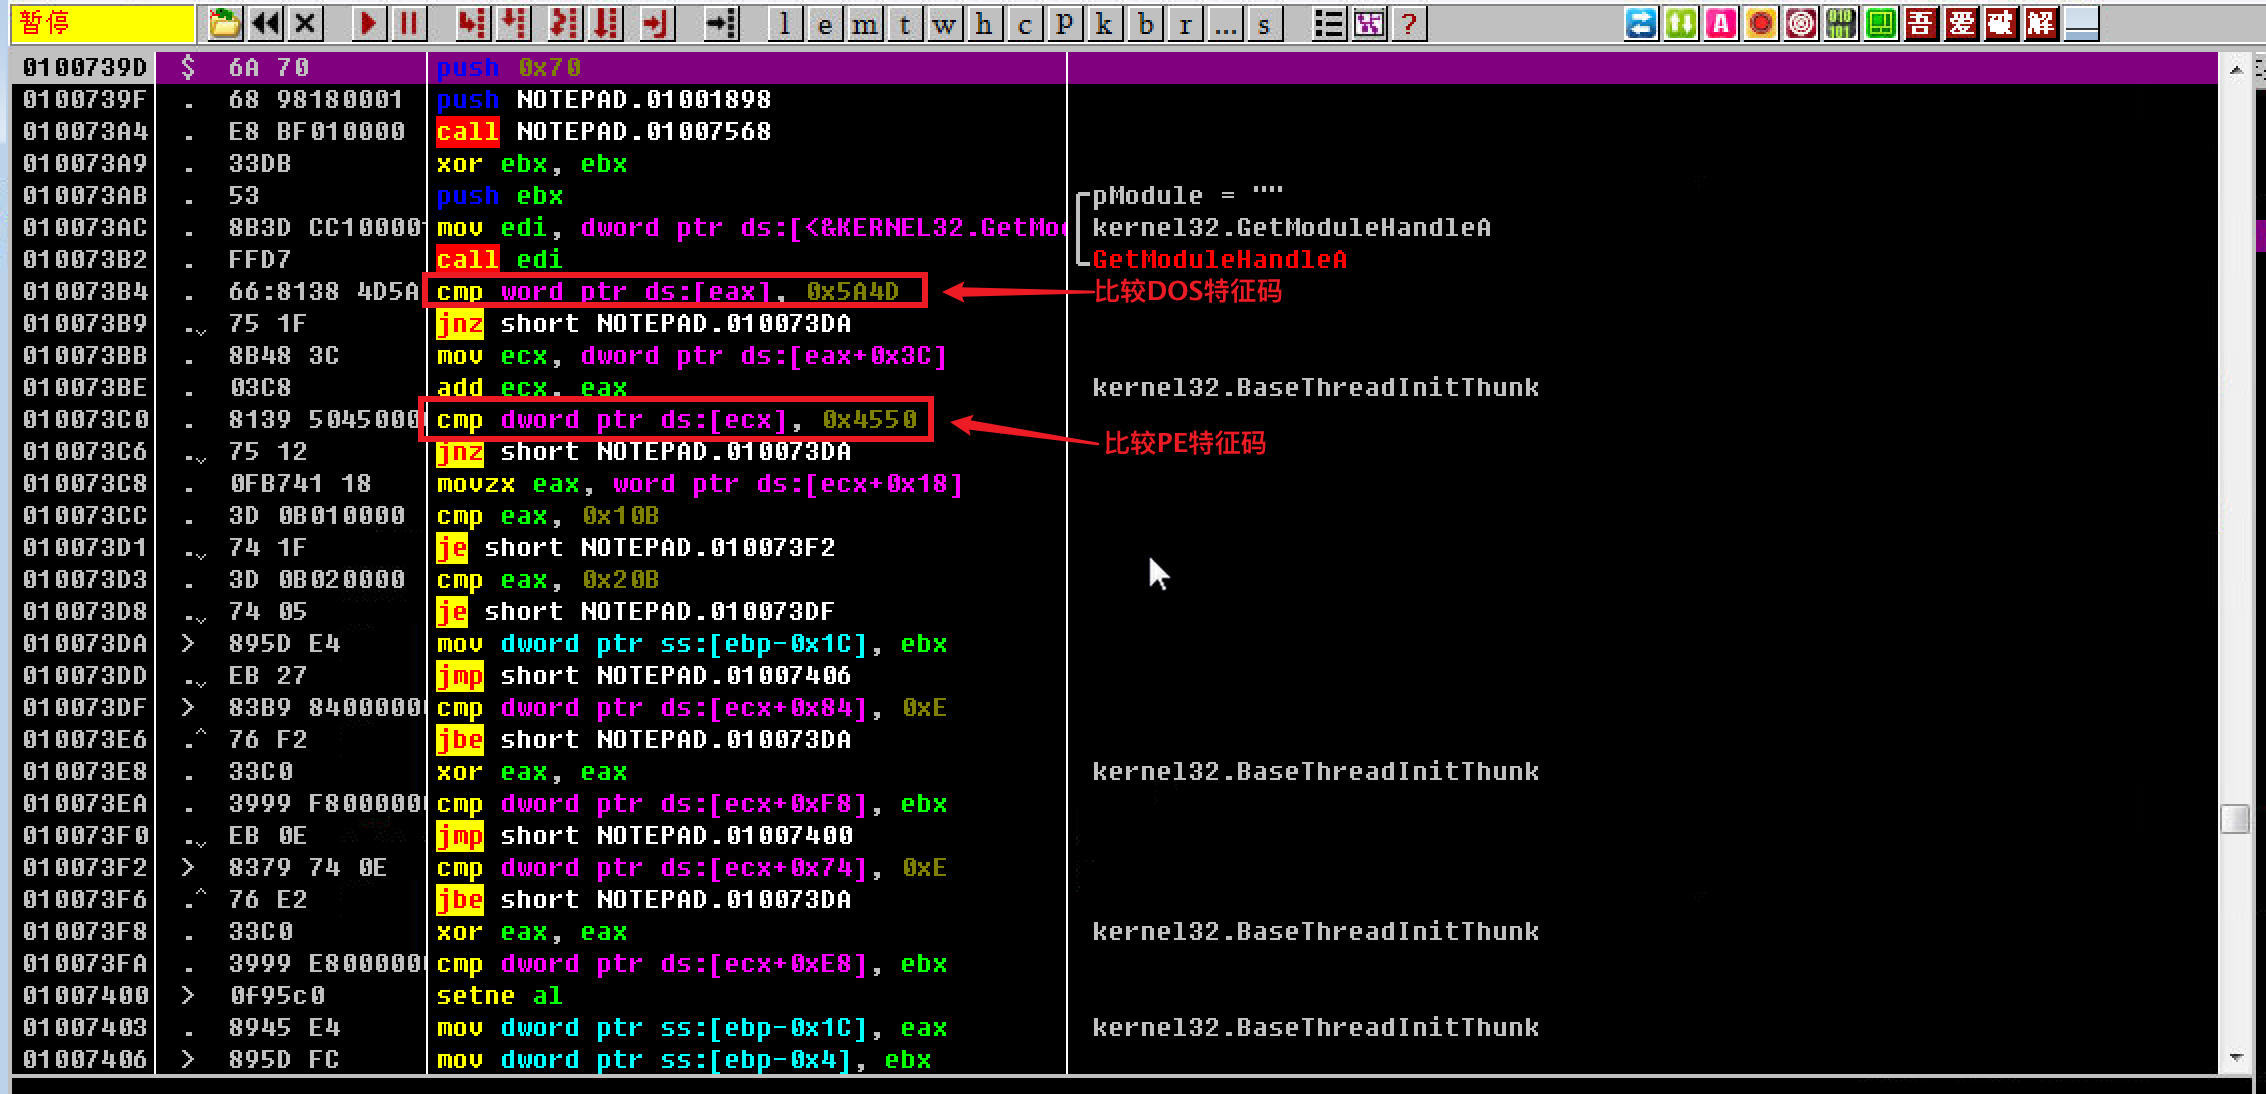This screenshot has width=2266, height=1094.
Task: Click the Step over icon
Action: tap(514, 23)
